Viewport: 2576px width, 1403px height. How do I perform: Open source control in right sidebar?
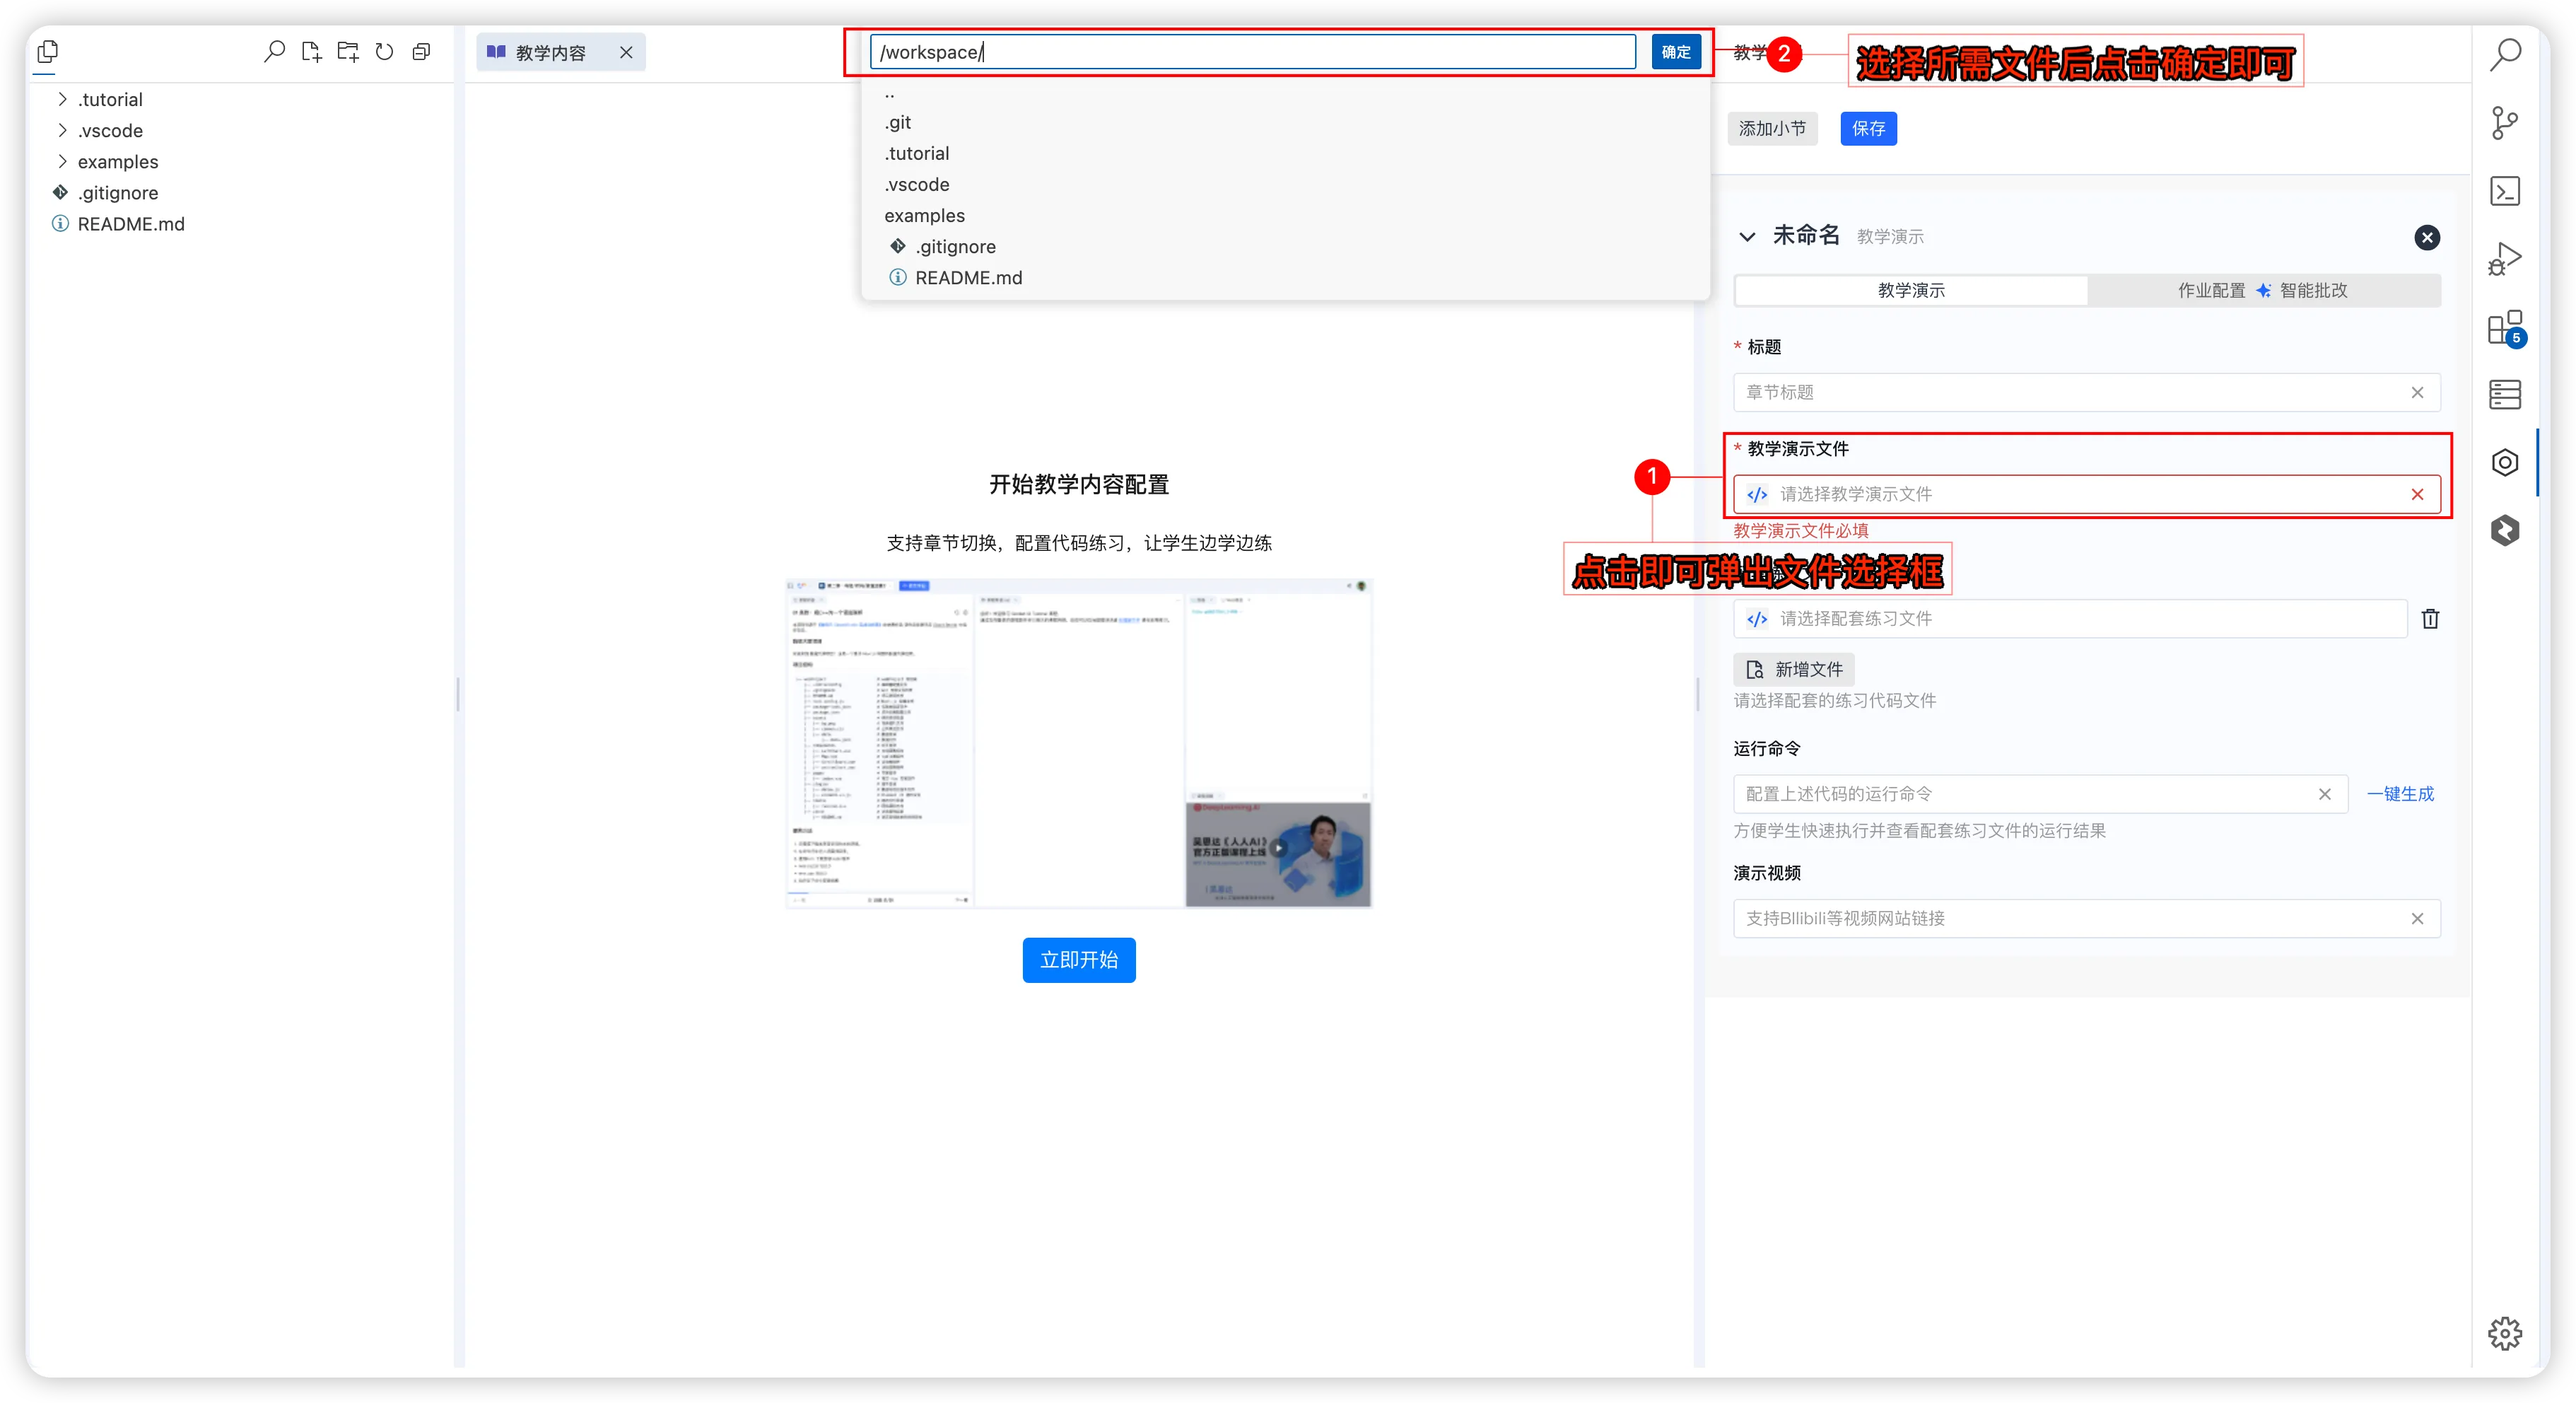(x=2504, y=123)
